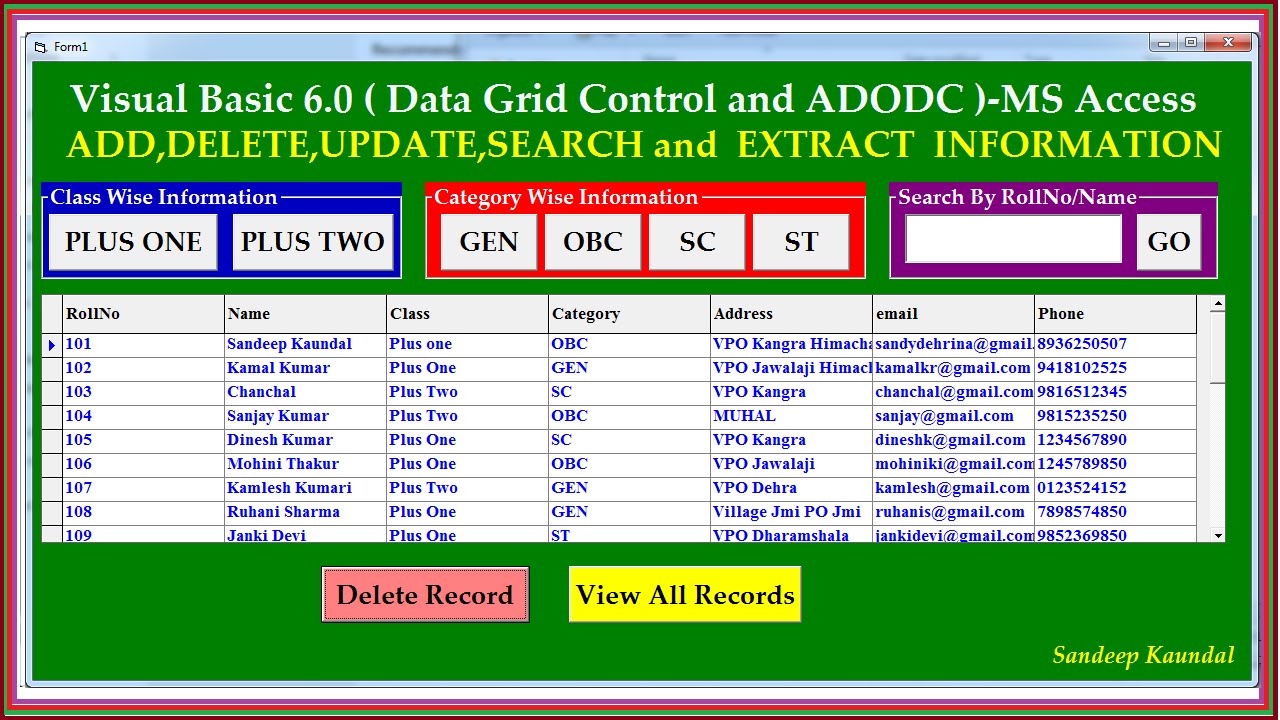The height and width of the screenshot is (720, 1280).
Task: Select cell with name Chanchal
Action: [x=305, y=392]
